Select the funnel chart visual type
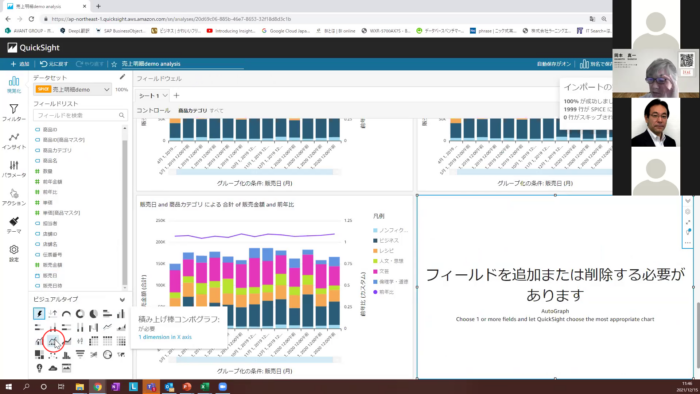The image size is (700, 394). coord(80,355)
